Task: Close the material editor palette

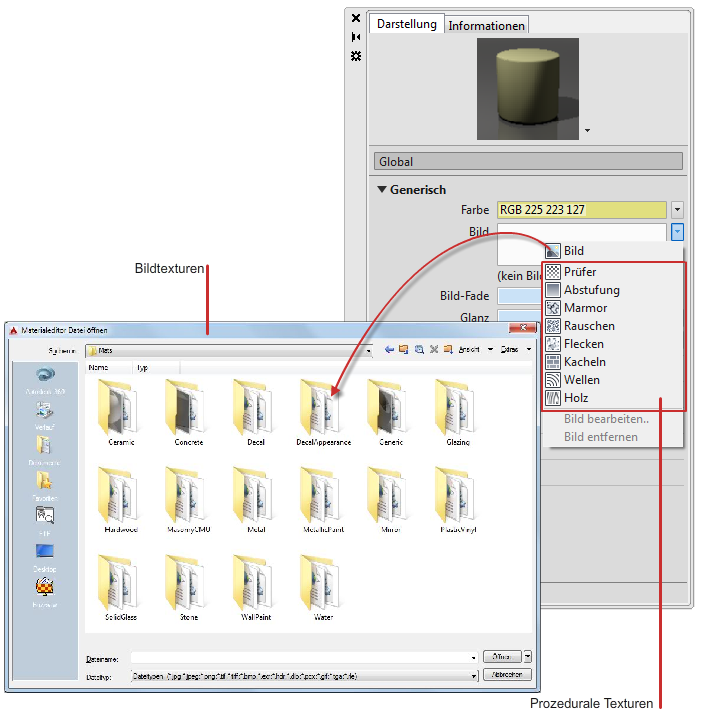Action: click(356, 18)
